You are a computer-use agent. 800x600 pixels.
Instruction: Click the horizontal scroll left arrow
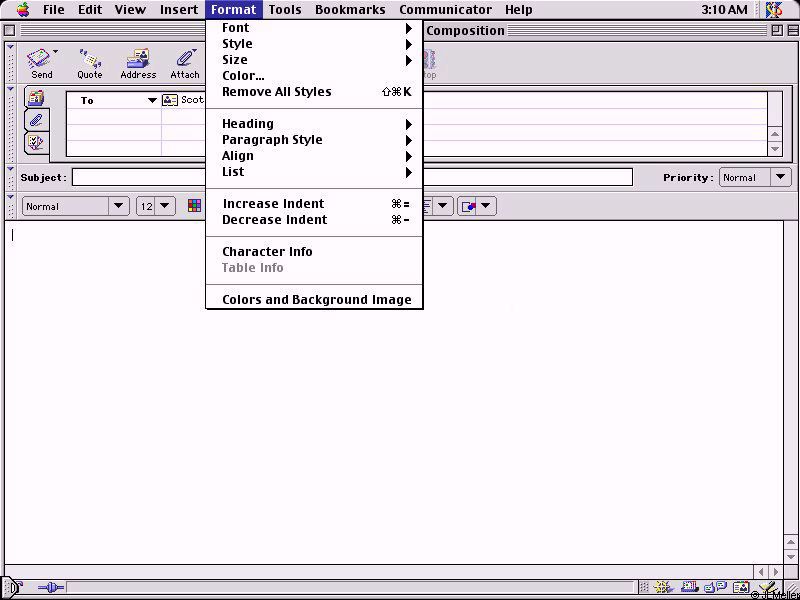pyautogui.click(x=762, y=572)
